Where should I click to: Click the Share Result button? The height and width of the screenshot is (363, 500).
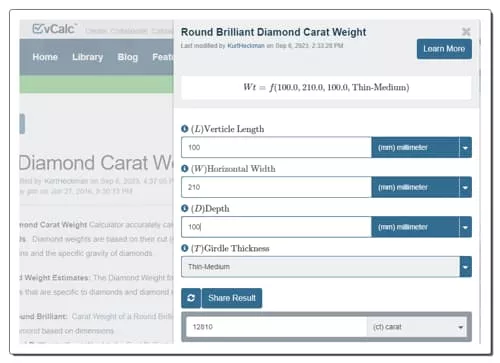point(232,298)
